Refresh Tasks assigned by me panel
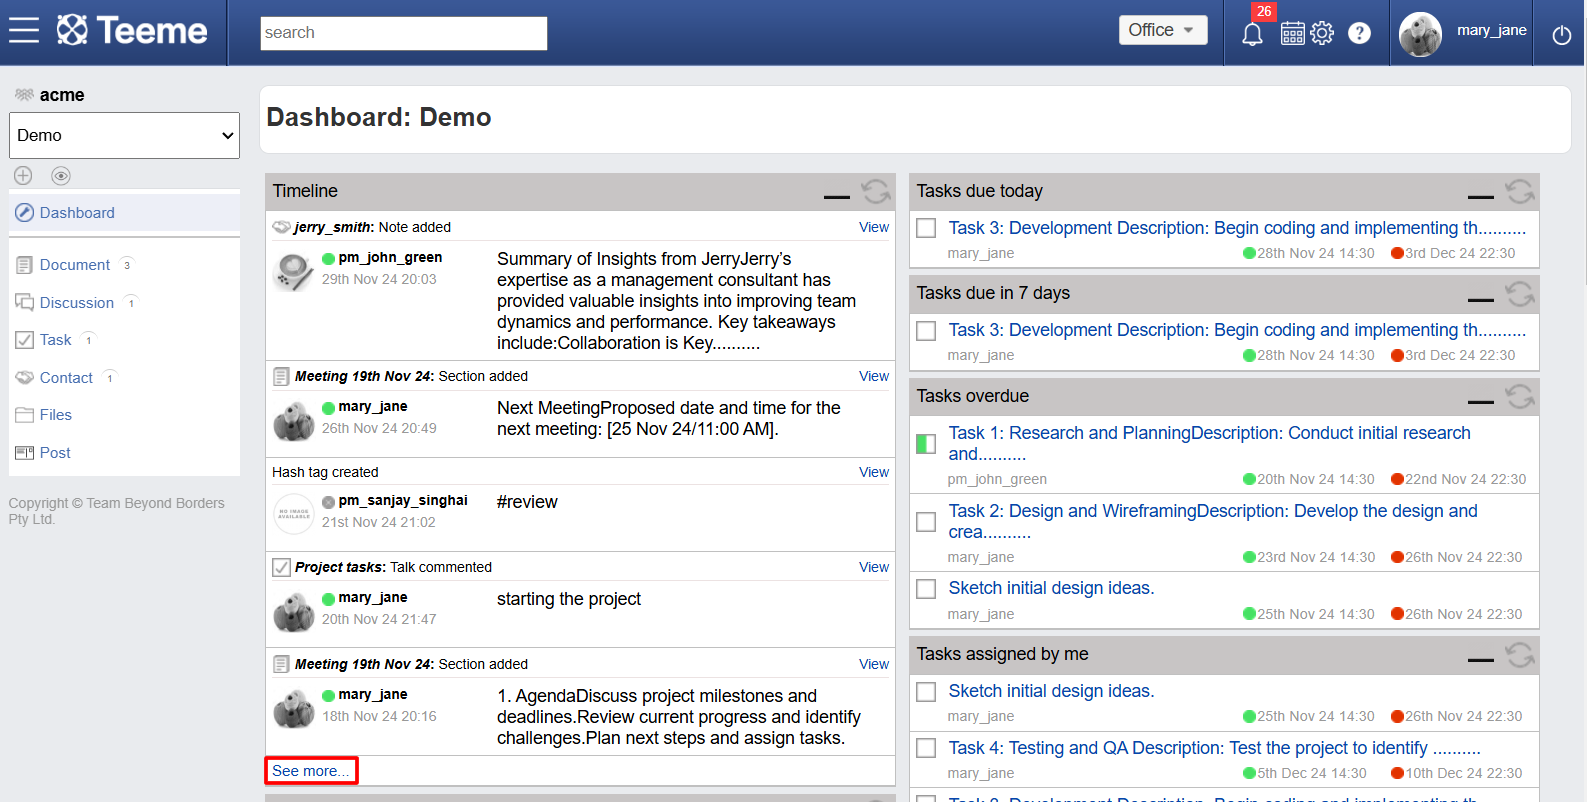 pyautogui.click(x=1520, y=654)
